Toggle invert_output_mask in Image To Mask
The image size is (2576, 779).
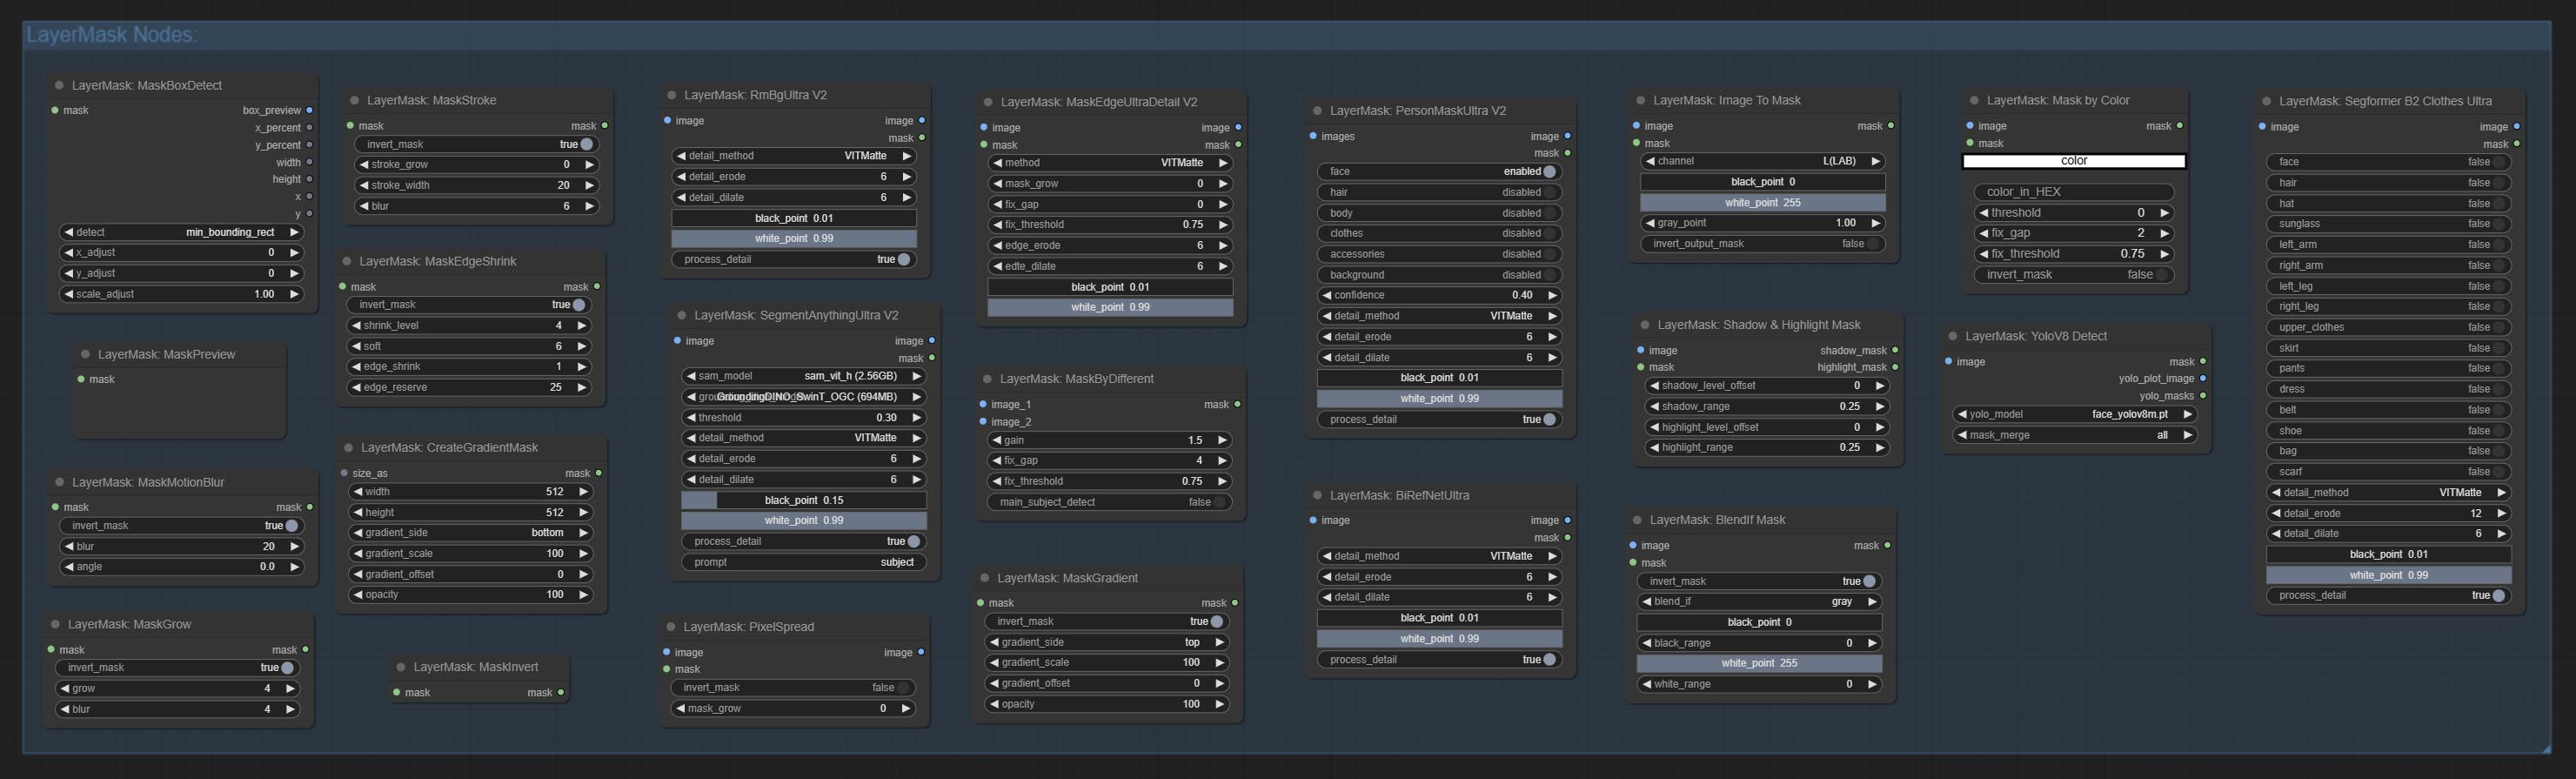(x=1763, y=244)
